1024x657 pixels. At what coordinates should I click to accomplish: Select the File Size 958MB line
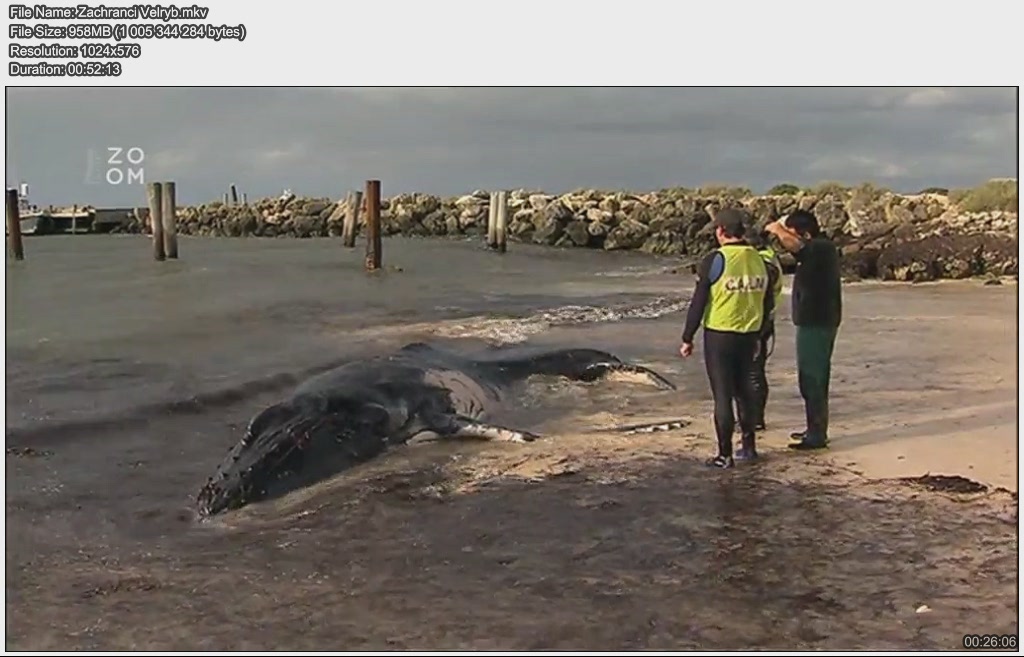(126, 31)
